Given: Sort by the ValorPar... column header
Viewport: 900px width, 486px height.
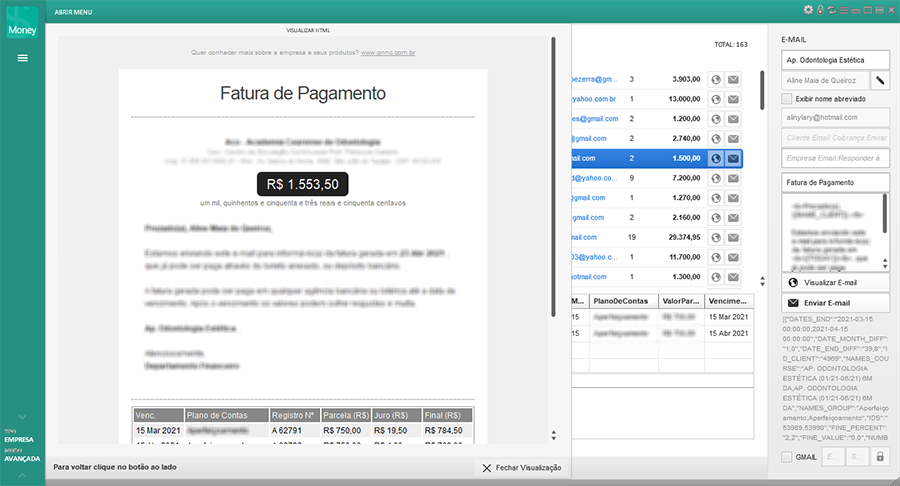Looking at the screenshot, I should click(x=681, y=301).
